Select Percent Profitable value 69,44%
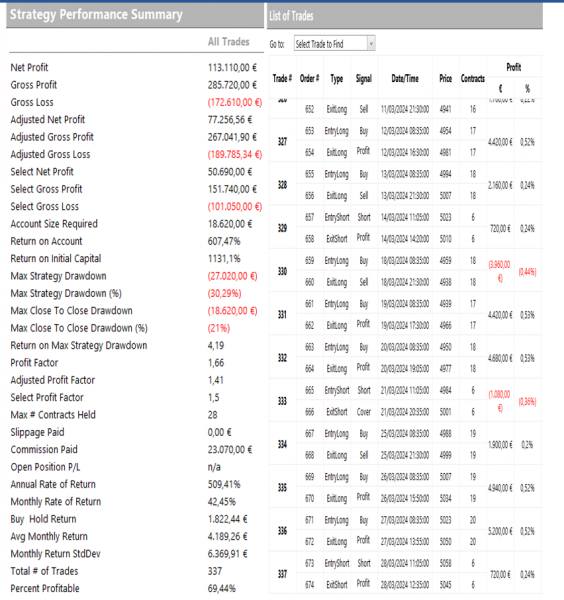The height and width of the screenshot is (600, 564). 222,589
